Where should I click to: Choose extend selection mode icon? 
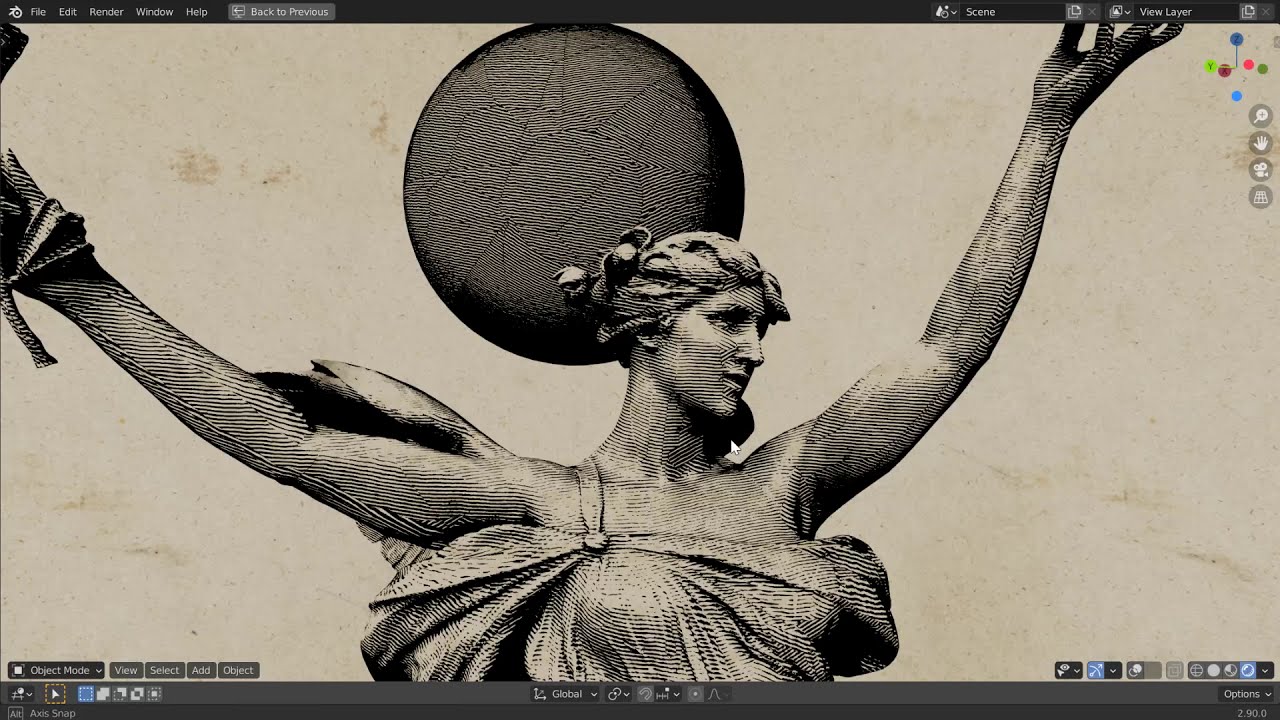coord(103,694)
